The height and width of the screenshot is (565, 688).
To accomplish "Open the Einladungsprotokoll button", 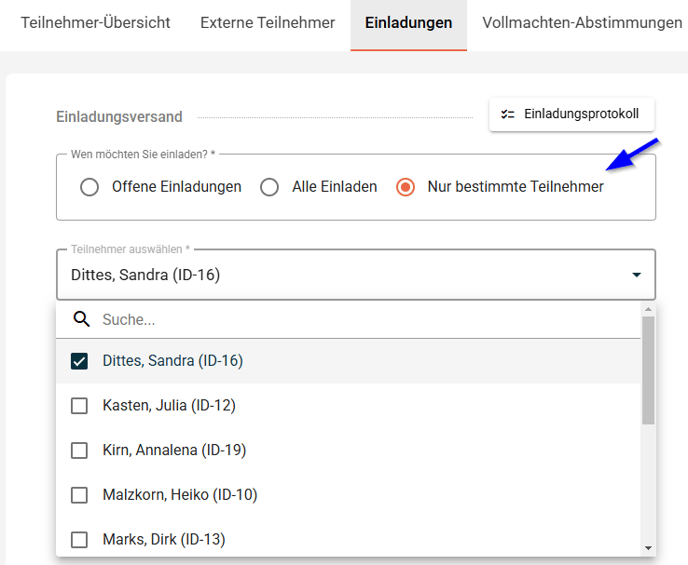I will (x=572, y=114).
